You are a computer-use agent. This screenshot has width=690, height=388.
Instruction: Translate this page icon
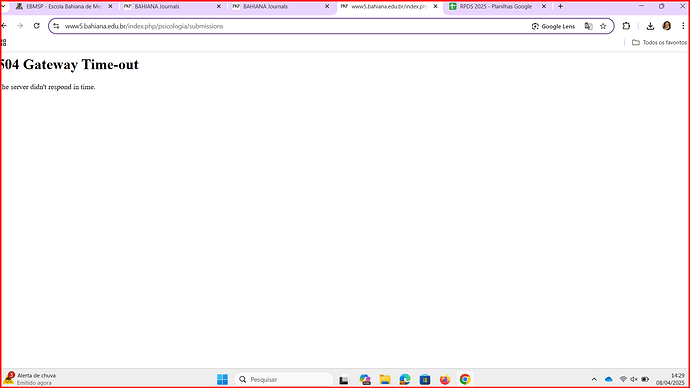[588, 26]
